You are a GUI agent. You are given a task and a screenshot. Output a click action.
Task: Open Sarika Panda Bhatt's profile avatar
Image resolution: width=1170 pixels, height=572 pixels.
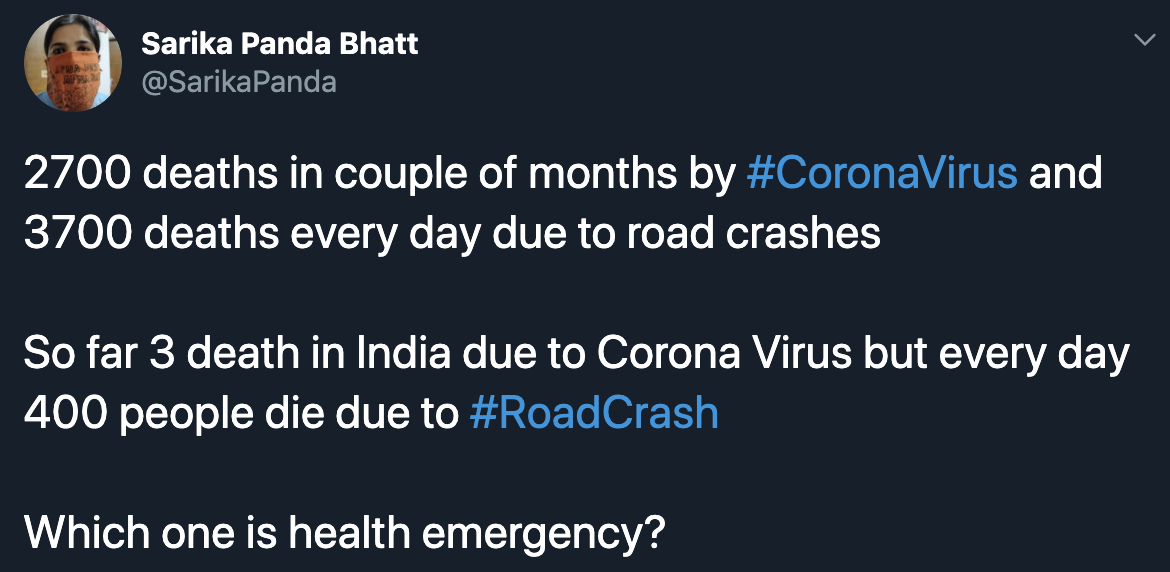pos(72,63)
